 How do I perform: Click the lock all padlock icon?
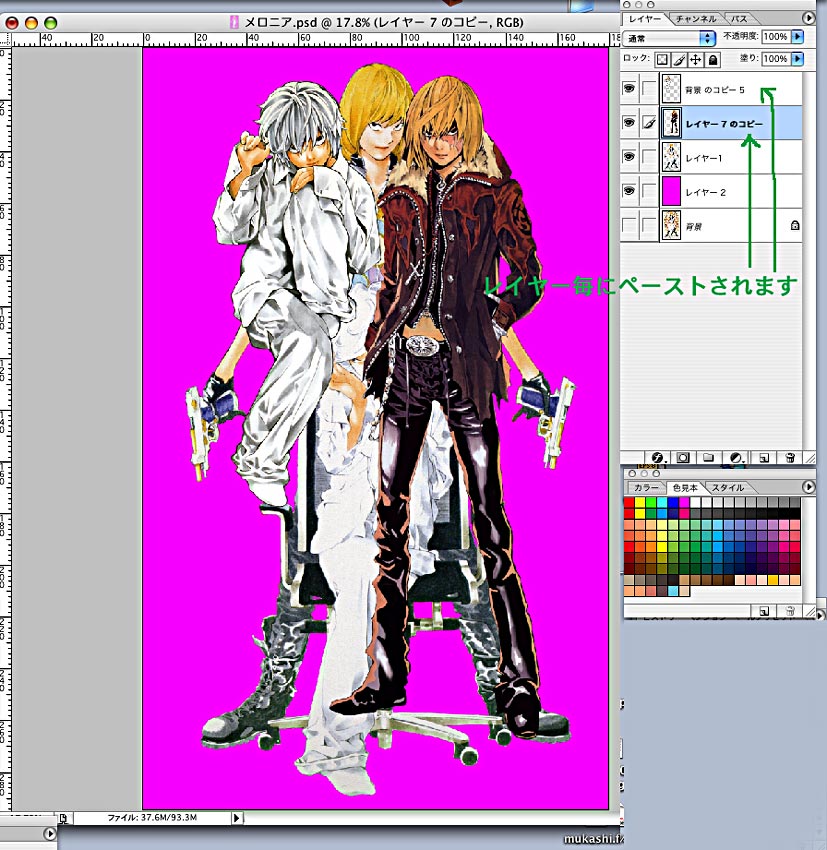[x=713, y=59]
